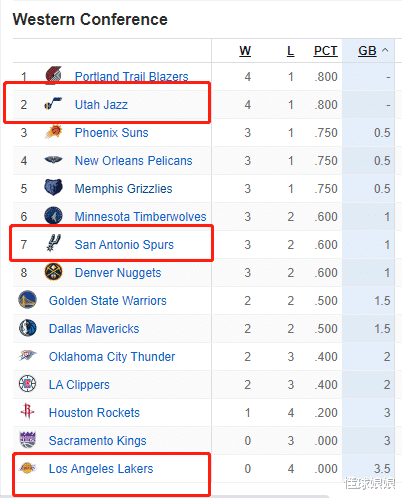402x498 pixels.
Task: Click the Los Angeles Lakers logo
Action: (x=27, y=468)
